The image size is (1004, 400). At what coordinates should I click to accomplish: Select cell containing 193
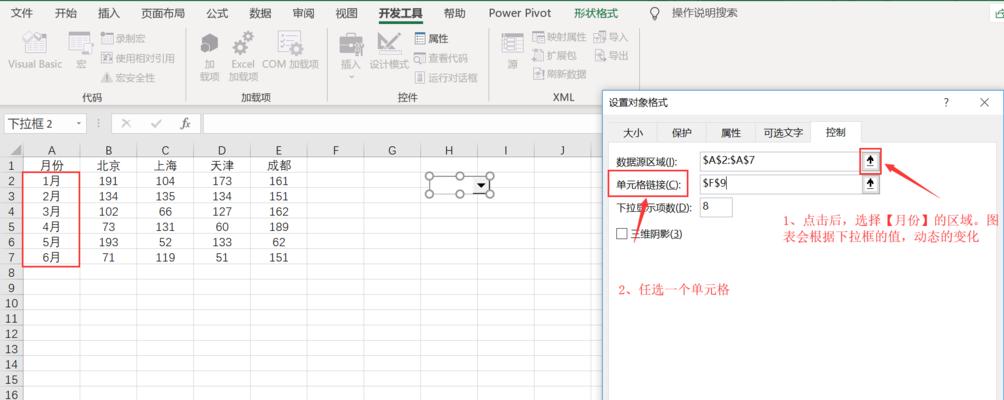(108, 242)
